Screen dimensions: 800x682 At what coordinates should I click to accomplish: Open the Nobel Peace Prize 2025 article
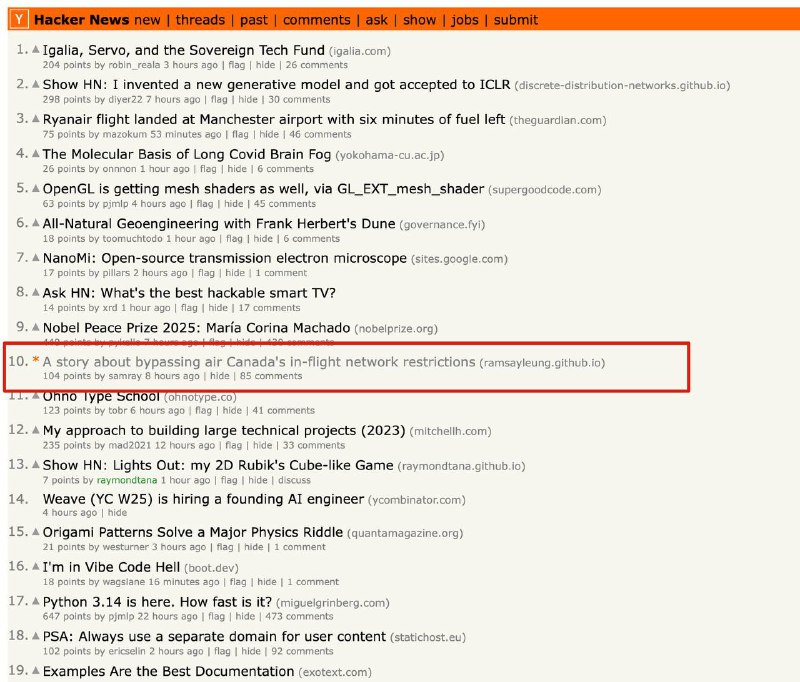click(x=196, y=327)
